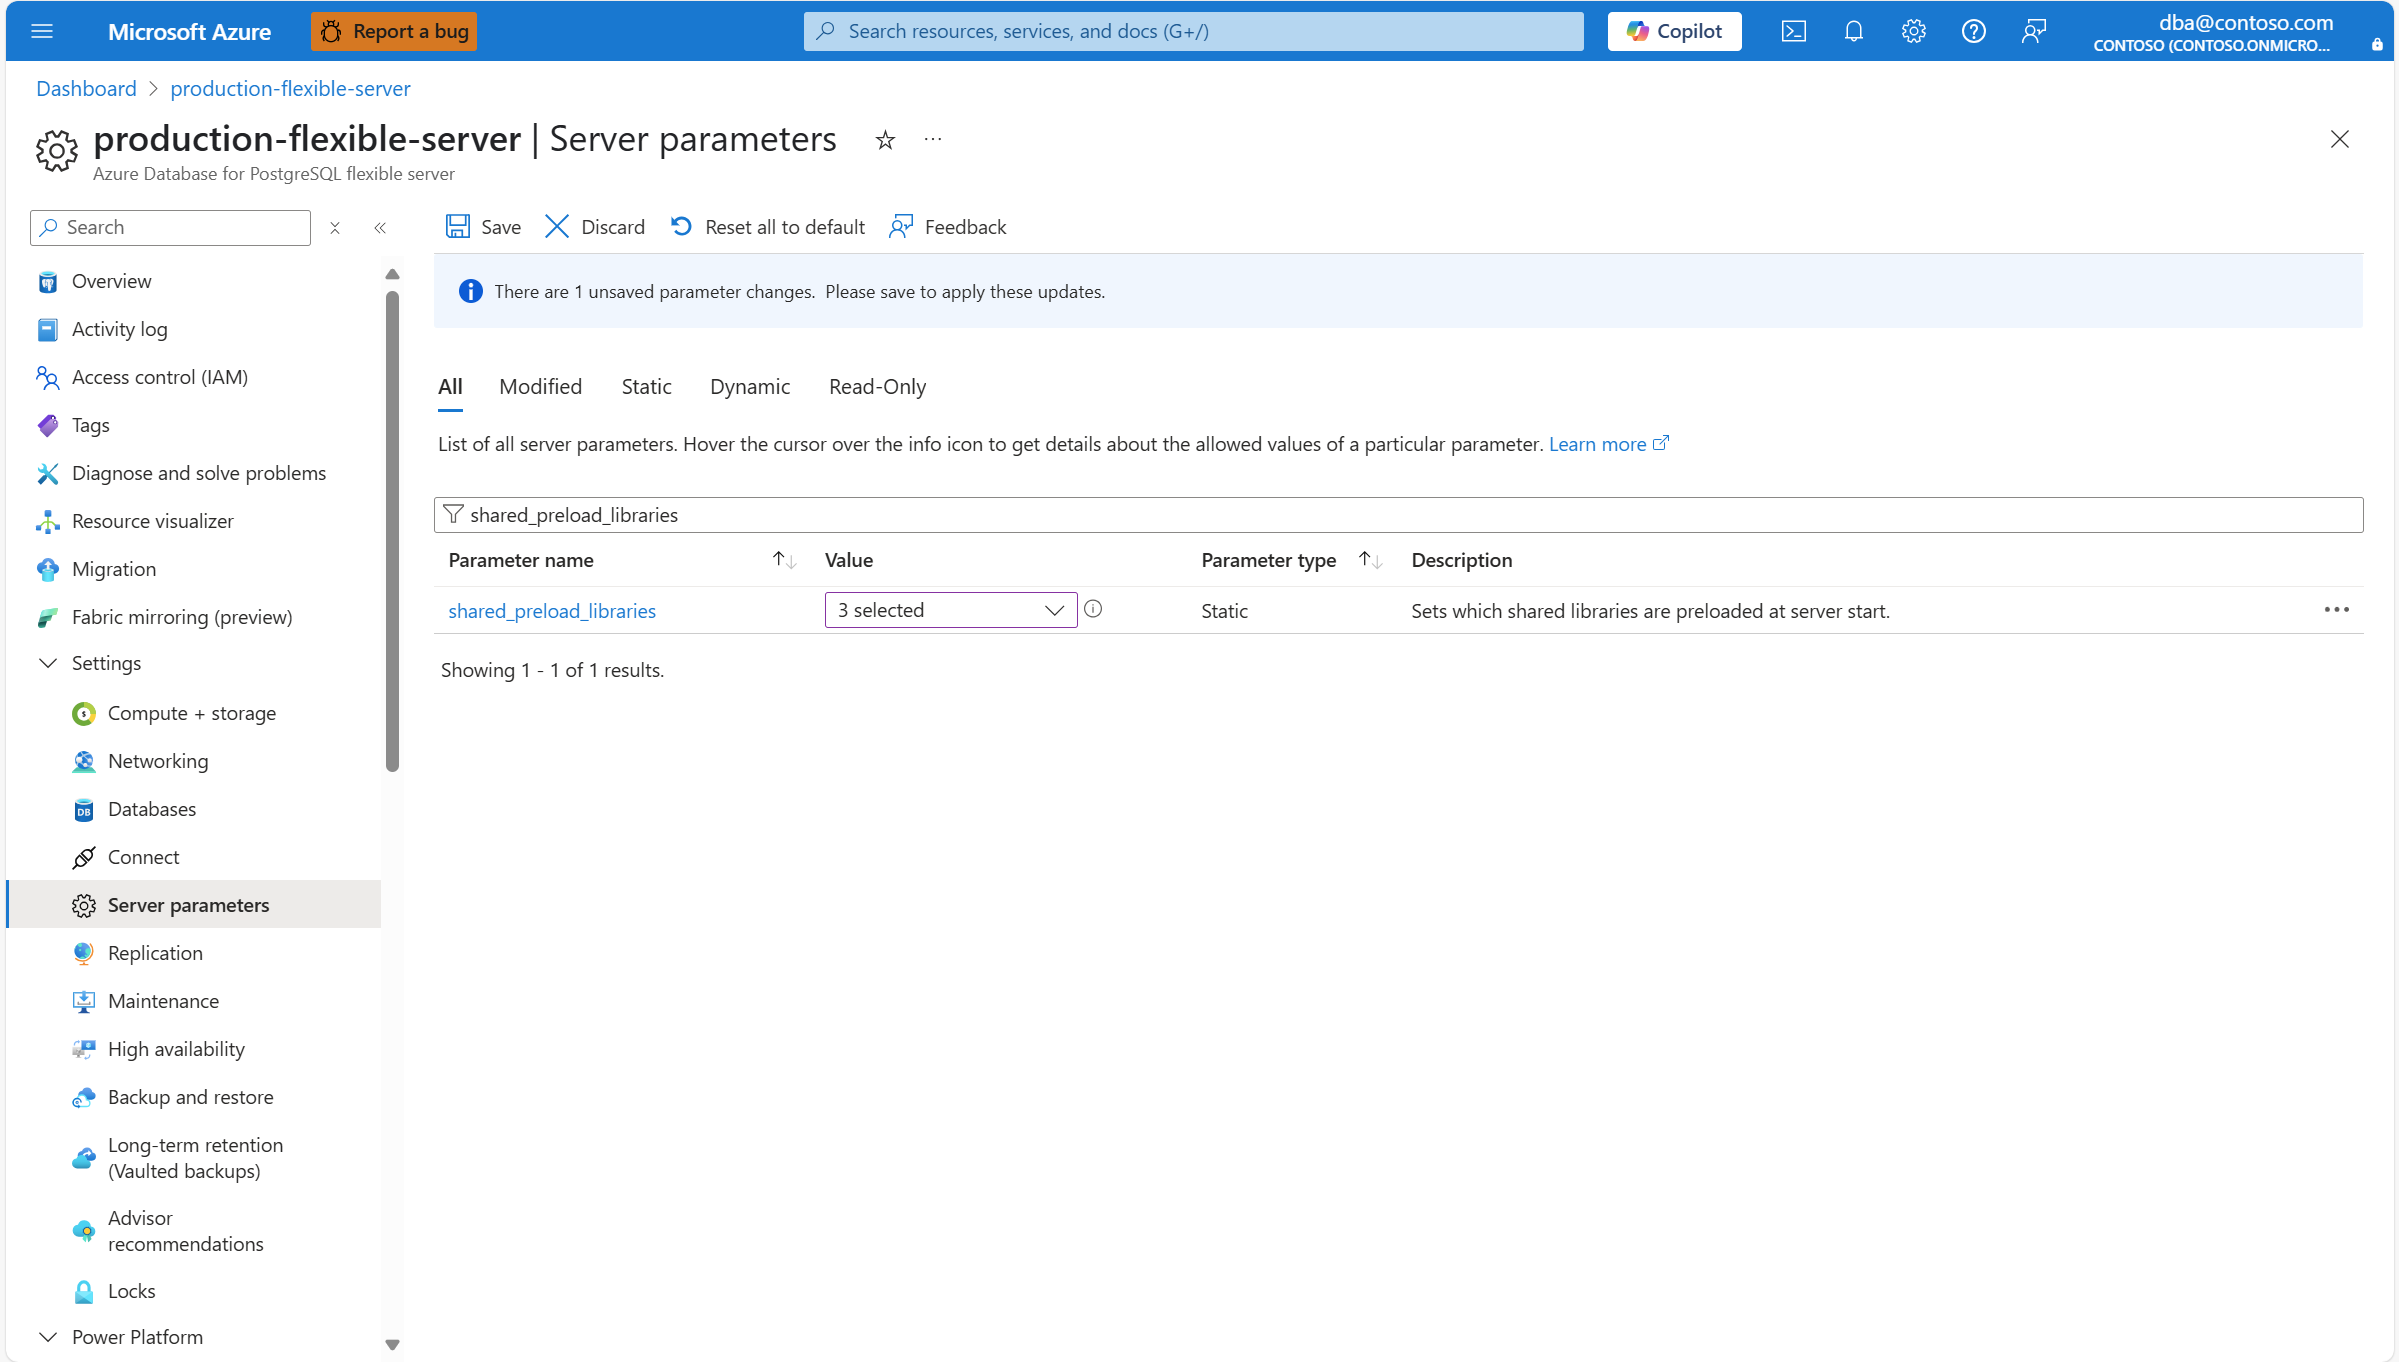The image size is (2399, 1362).
Task: Click the parameter filter input field
Action: tap(1400, 515)
